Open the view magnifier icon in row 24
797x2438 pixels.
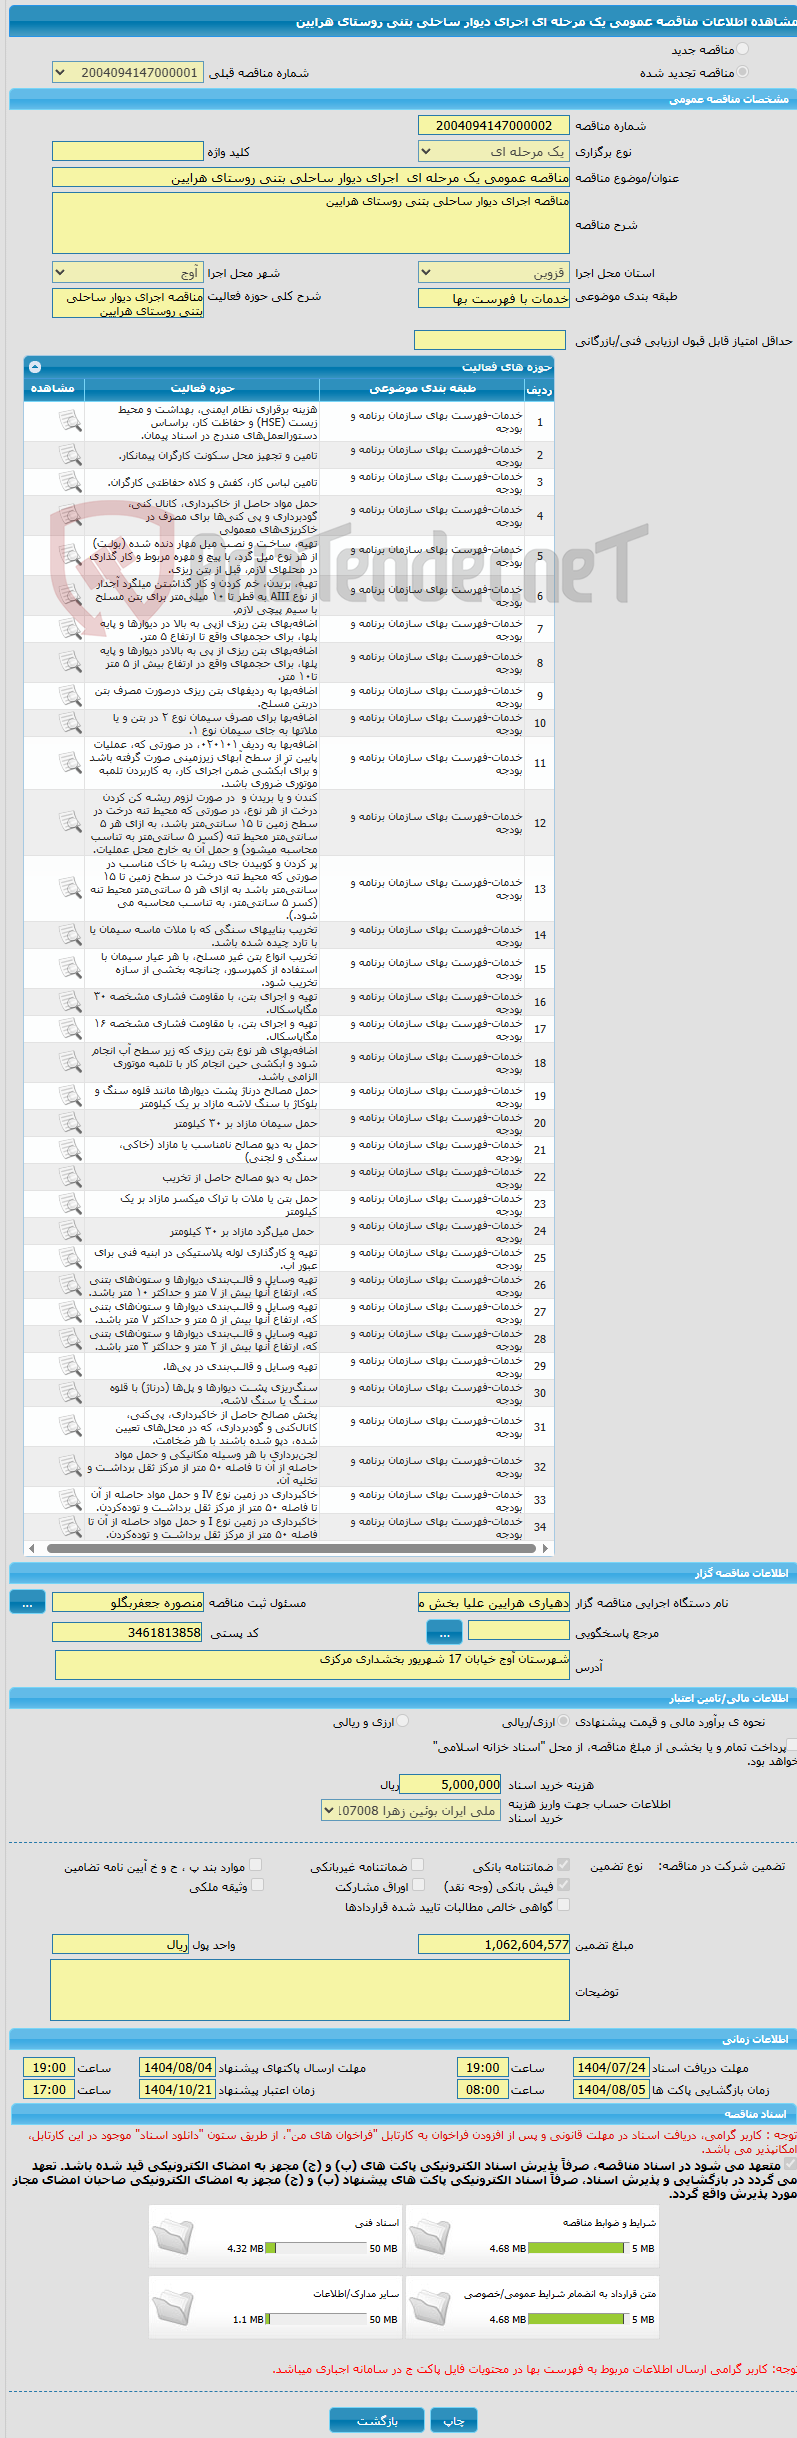[69, 1231]
